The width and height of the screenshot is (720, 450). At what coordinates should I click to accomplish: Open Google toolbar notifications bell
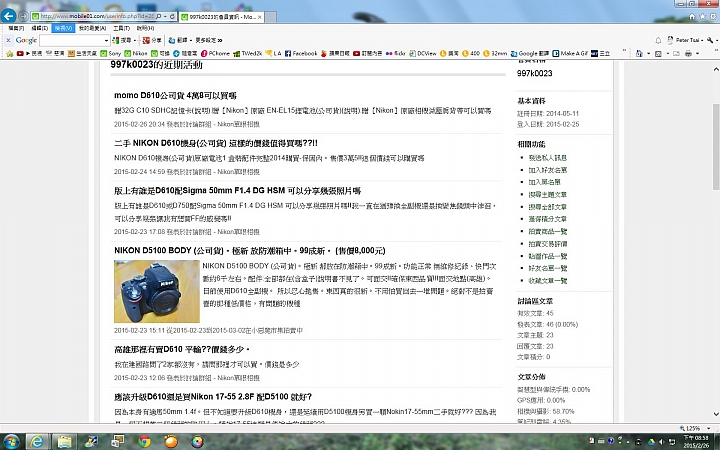[658, 40]
